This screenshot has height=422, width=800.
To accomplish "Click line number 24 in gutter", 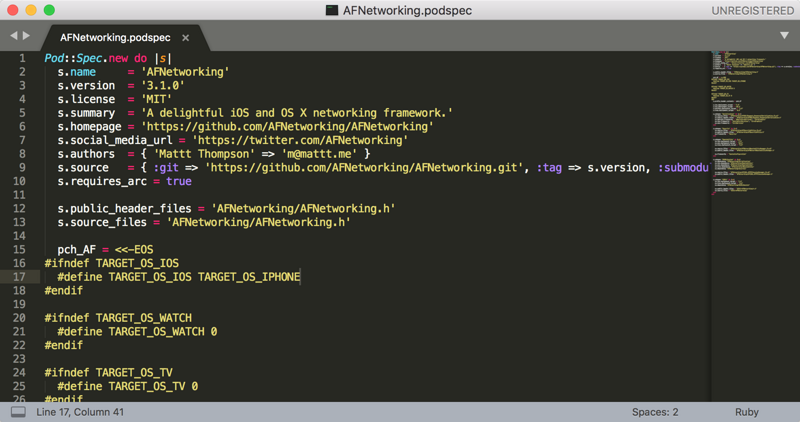I will pos(19,373).
